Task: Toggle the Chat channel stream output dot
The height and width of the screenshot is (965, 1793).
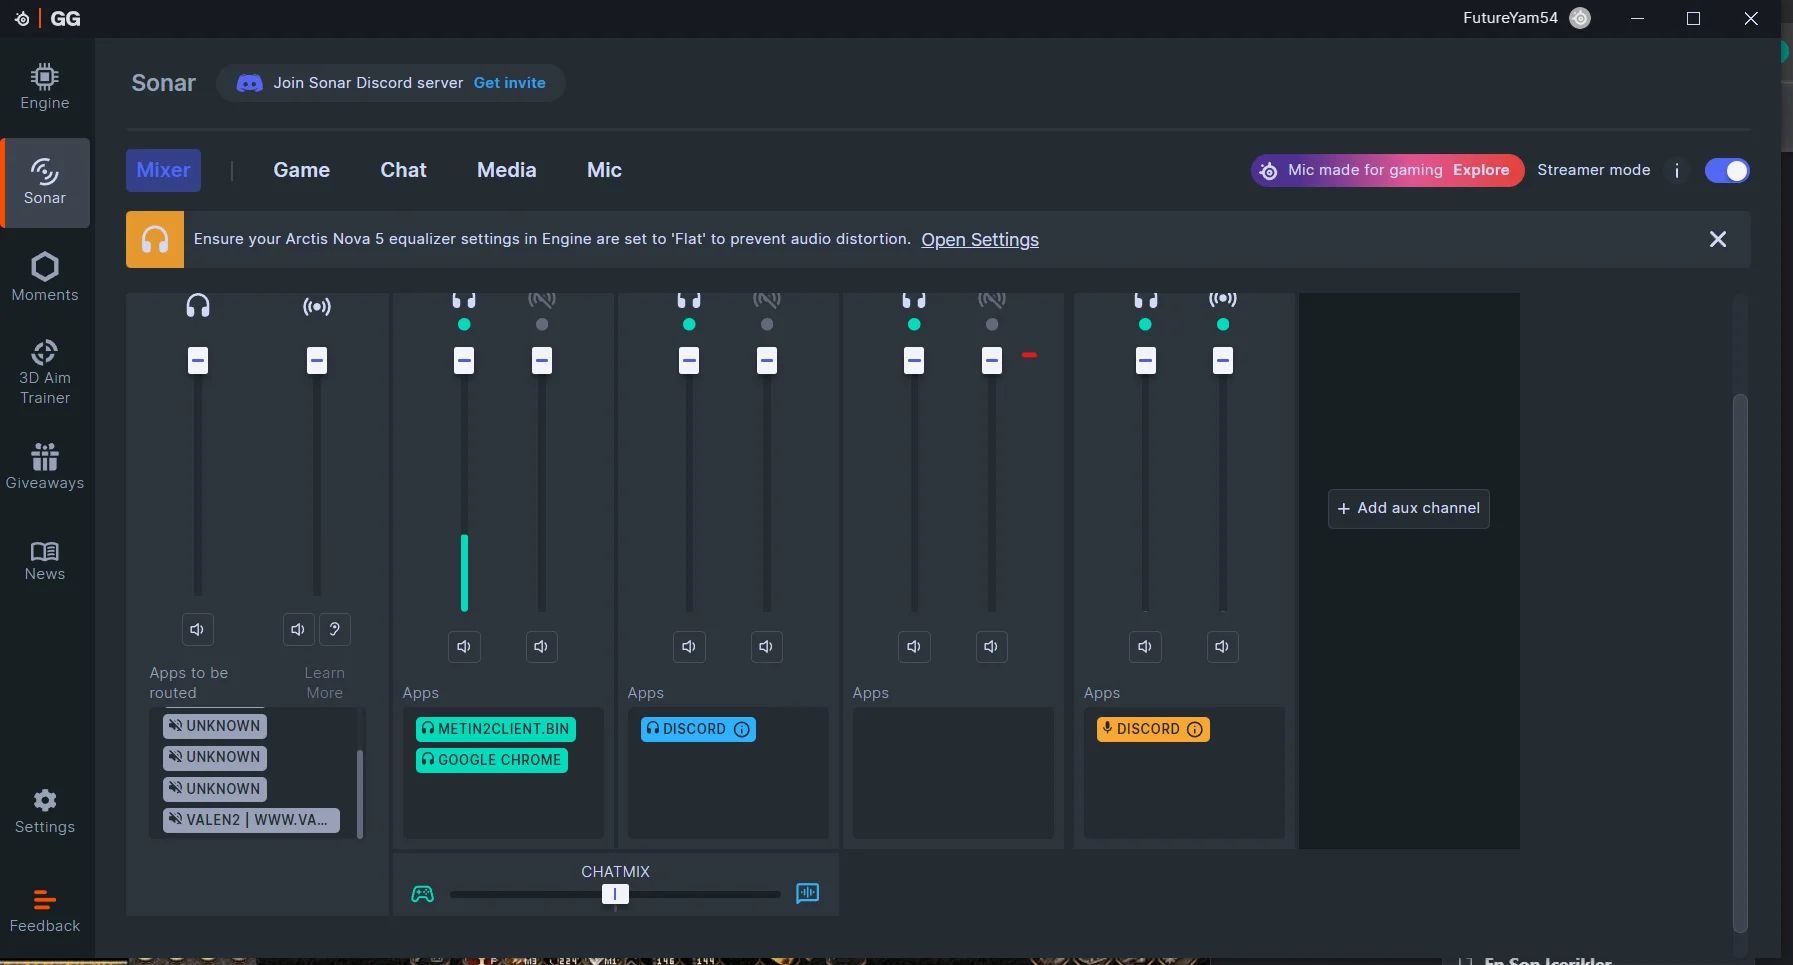Action: click(x=767, y=325)
